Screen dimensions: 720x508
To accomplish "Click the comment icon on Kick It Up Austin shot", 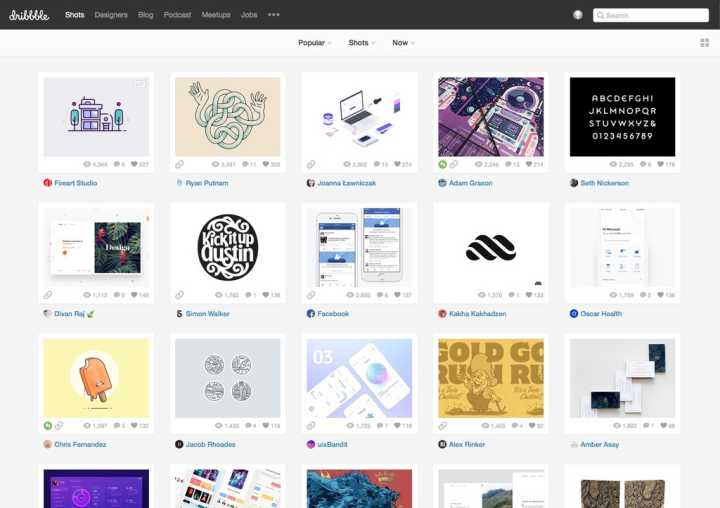I will click(248, 295).
